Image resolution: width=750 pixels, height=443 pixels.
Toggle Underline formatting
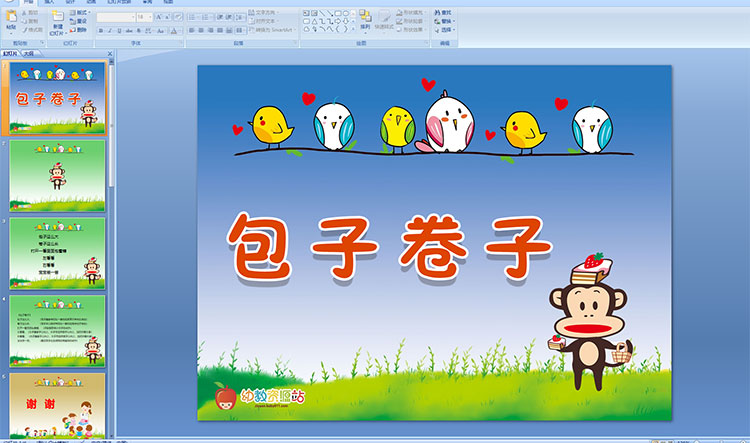(x=119, y=31)
